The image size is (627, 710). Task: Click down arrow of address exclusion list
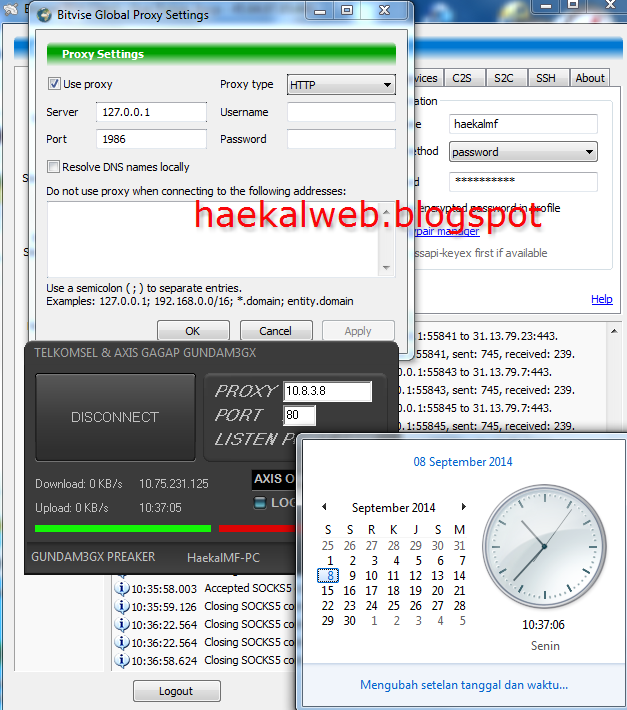(386, 268)
